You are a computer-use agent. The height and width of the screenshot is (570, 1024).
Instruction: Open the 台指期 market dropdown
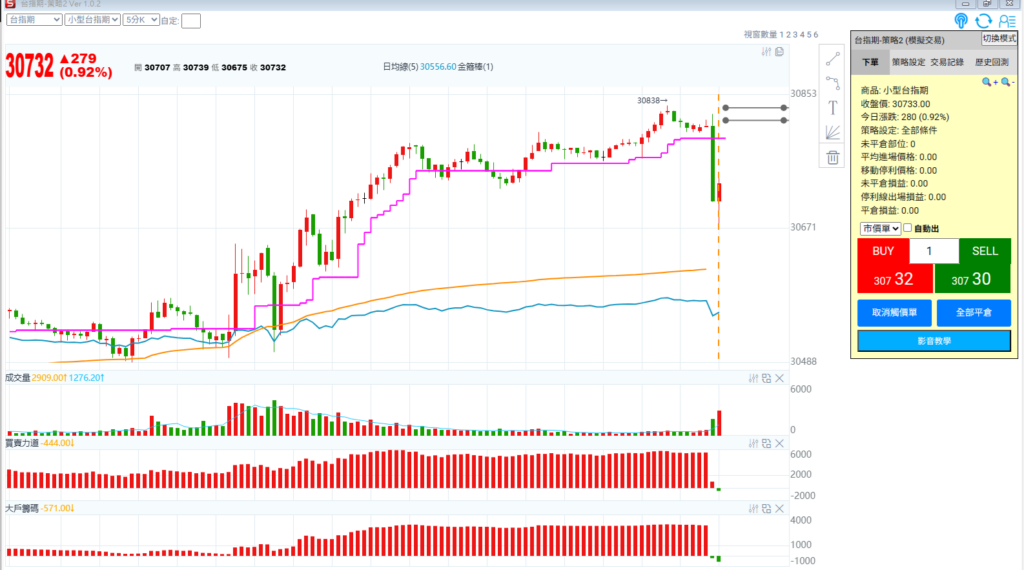tap(33, 19)
